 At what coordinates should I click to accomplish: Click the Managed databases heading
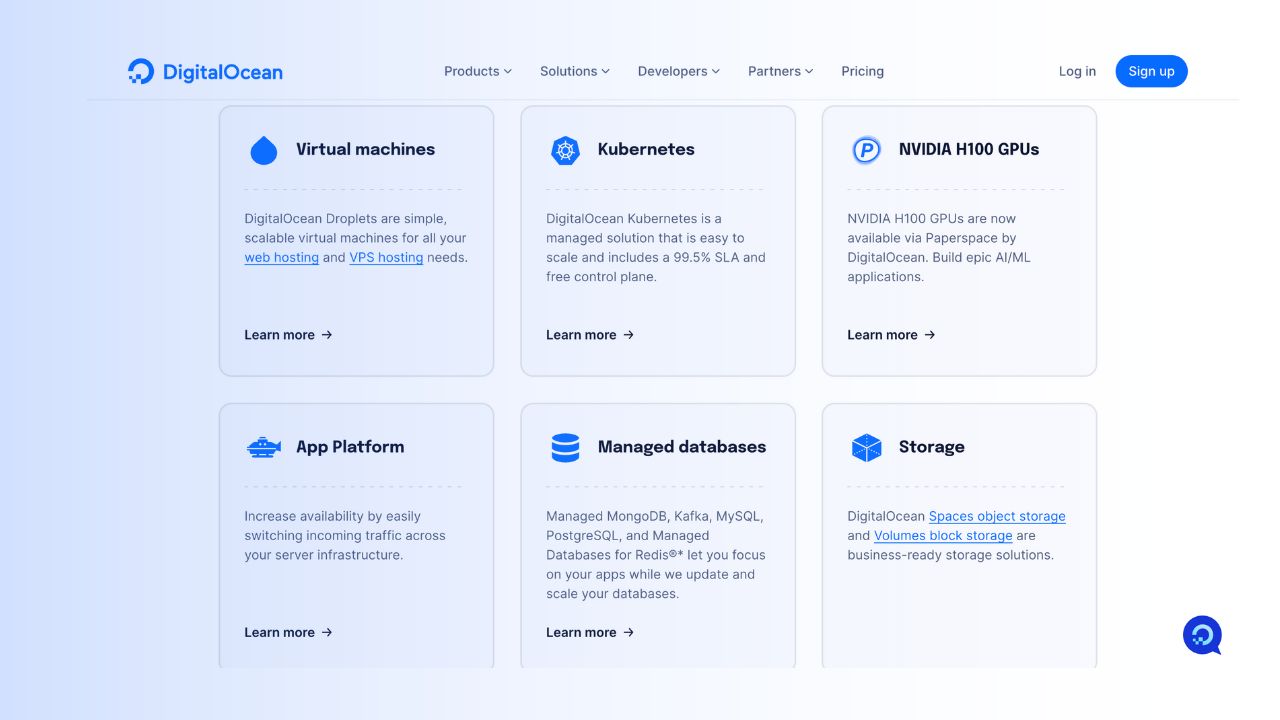tap(682, 447)
